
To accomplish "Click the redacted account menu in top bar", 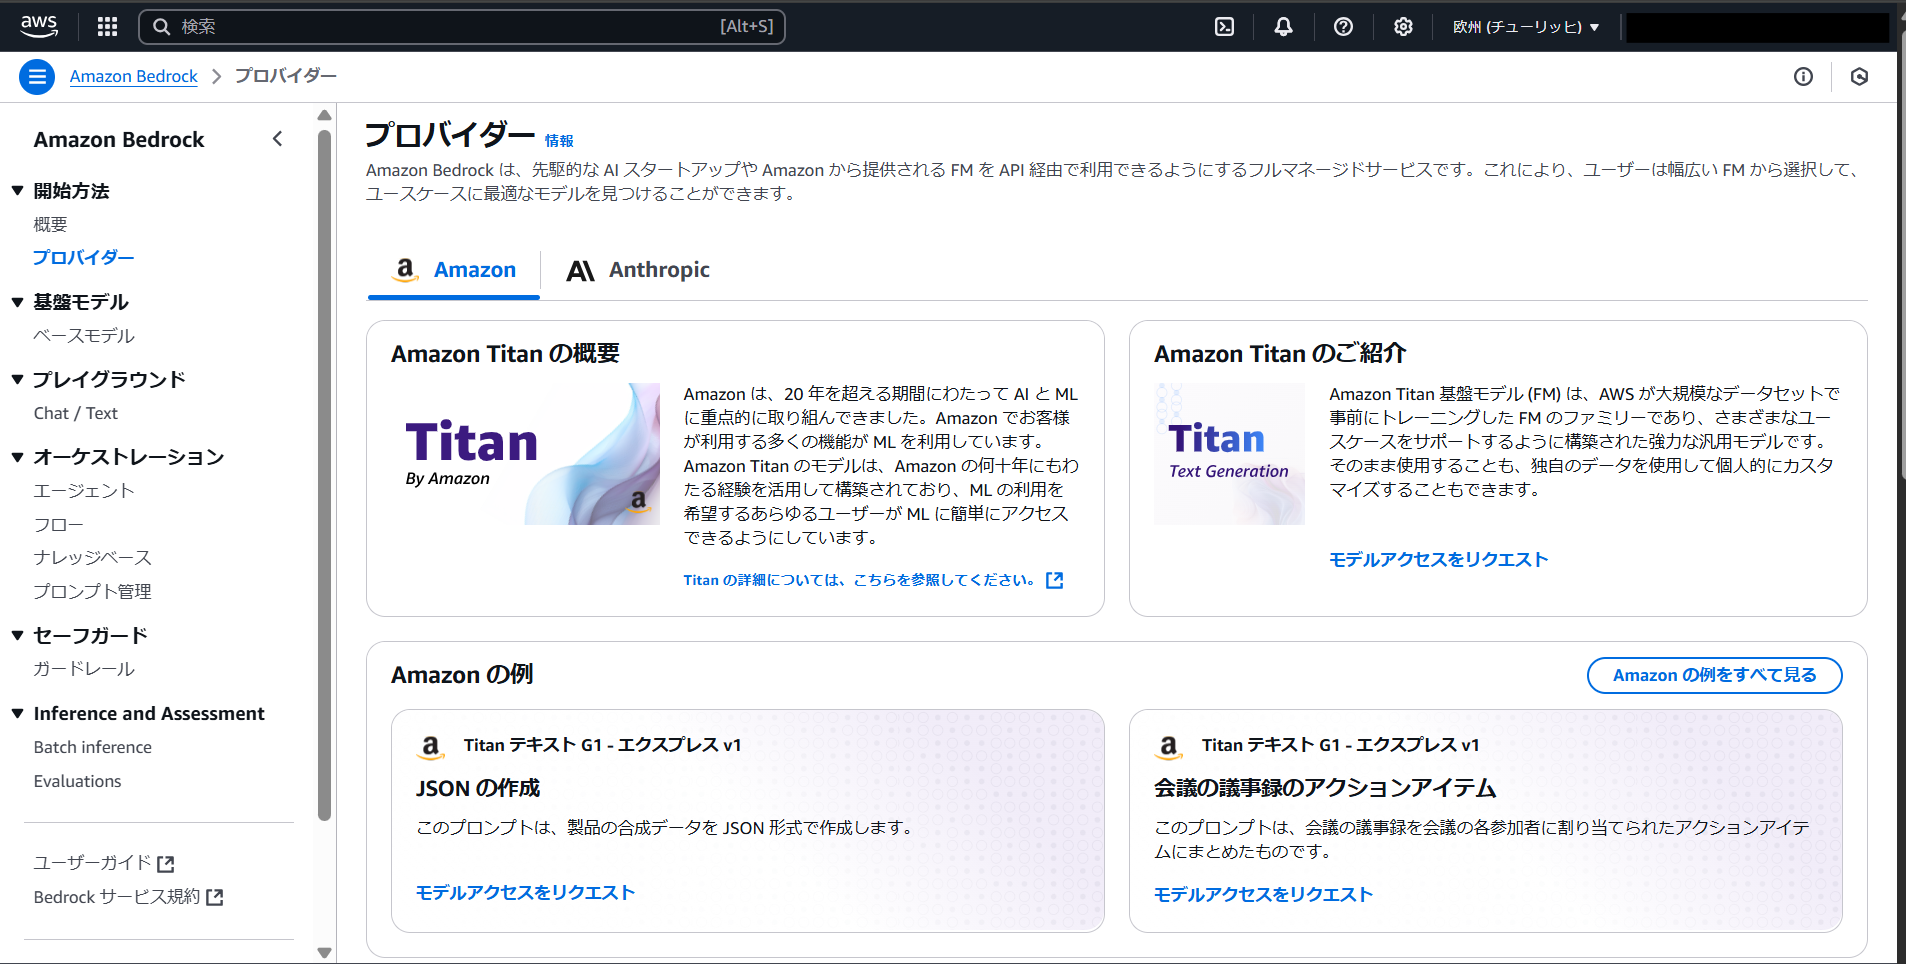I will coord(1757,27).
